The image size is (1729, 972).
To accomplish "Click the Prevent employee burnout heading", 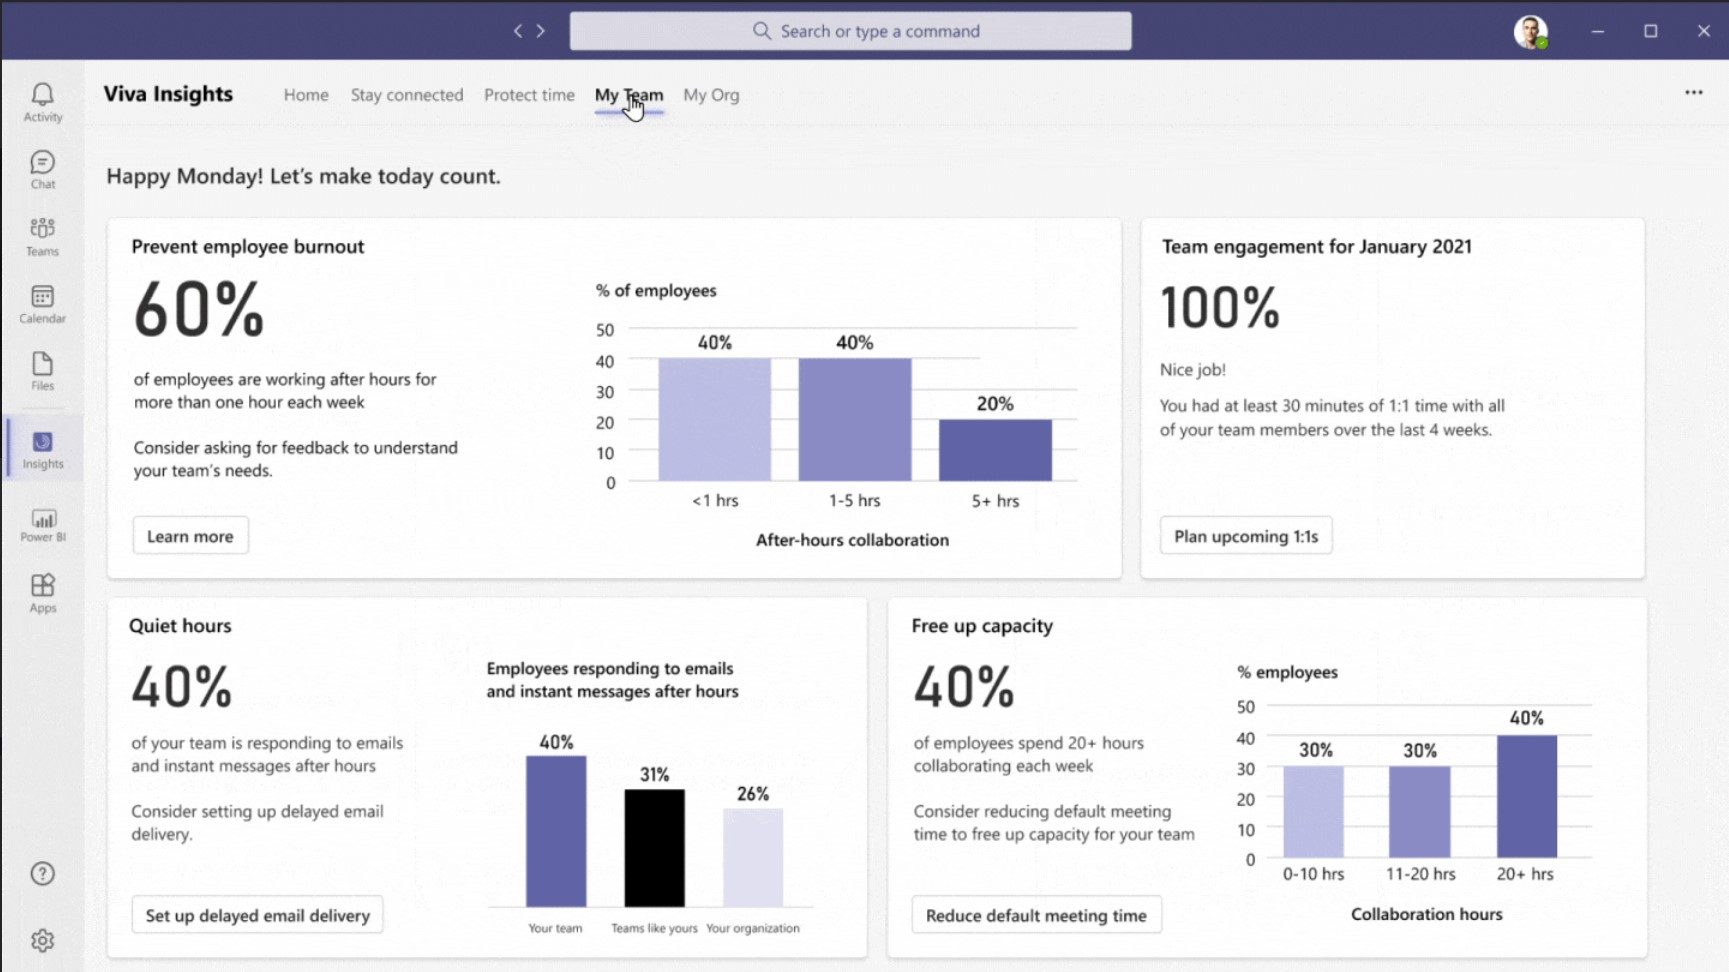I will click(248, 246).
